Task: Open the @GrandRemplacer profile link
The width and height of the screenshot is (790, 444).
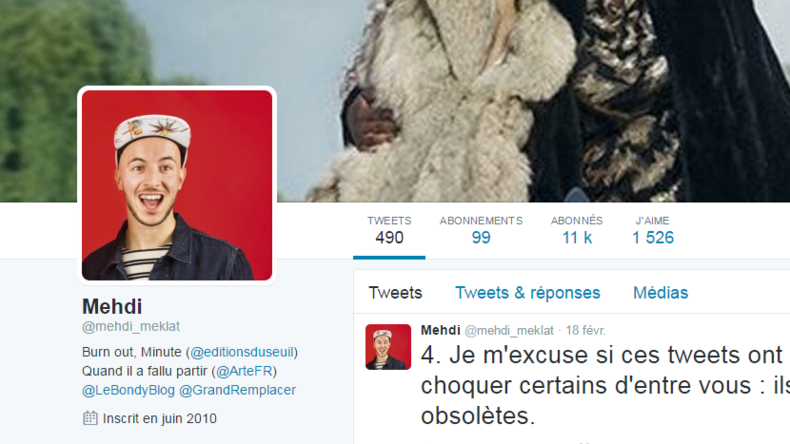Action: point(237,390)
